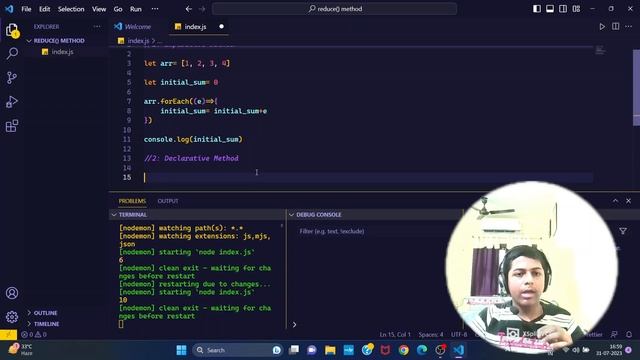The height and width of the screenshot is (360, 640).
Task: Open the Edit menu
Action: point(44,9)
